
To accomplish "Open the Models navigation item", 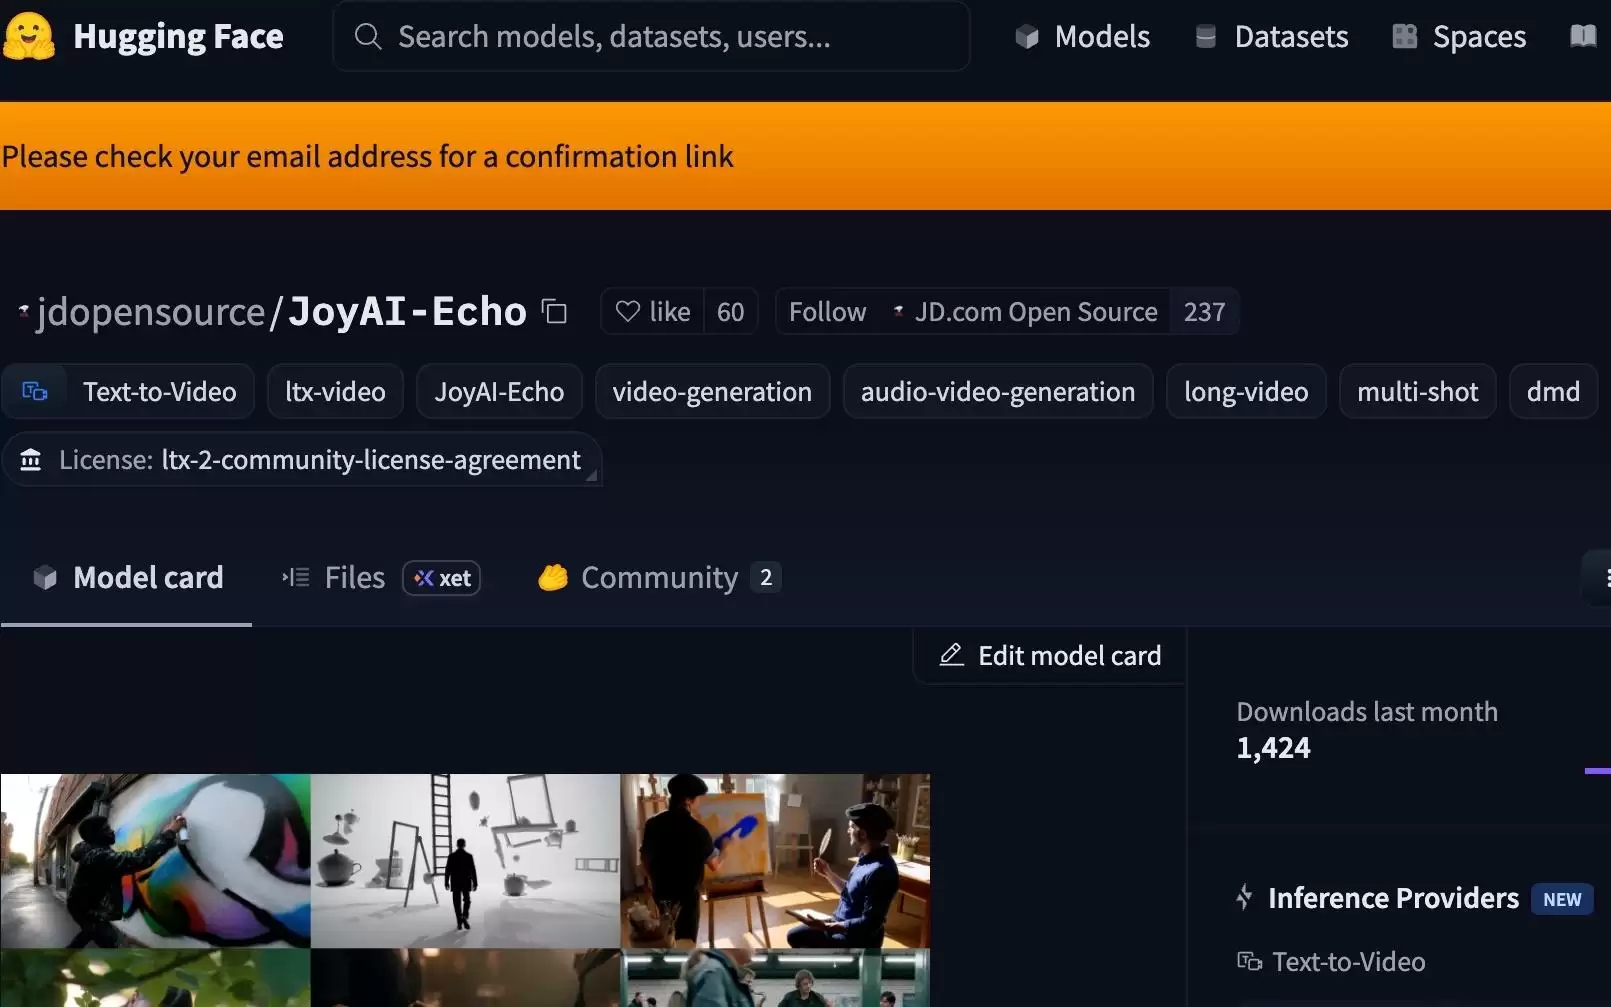I will pos(1083,37).
